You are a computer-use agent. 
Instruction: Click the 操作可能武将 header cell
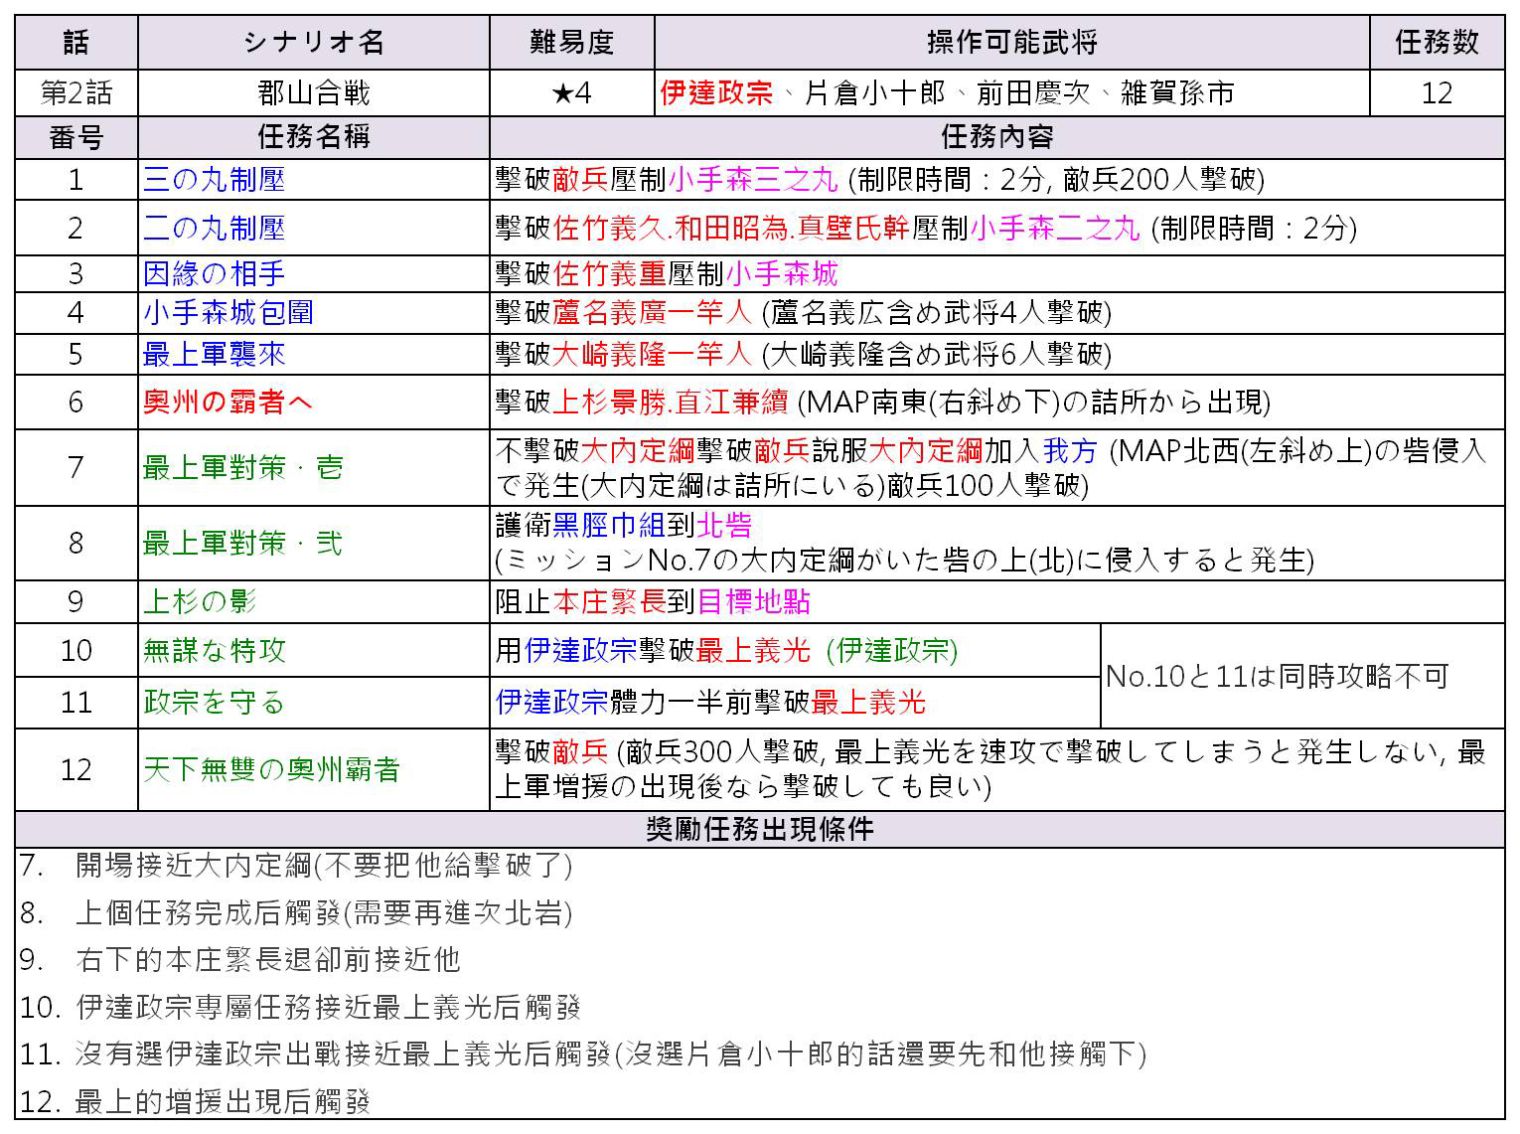(x=1012, y=42)
